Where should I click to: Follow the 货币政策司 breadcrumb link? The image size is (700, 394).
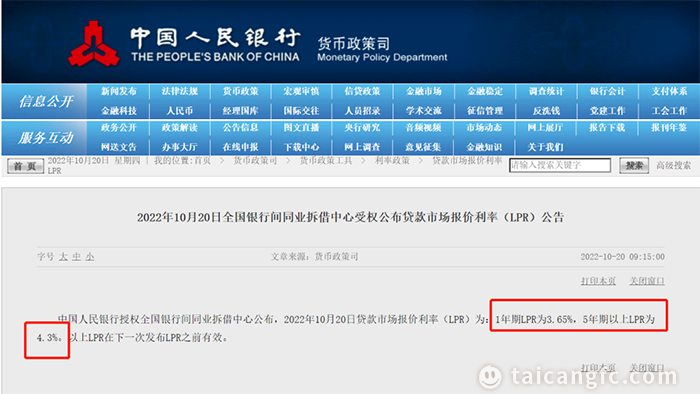[x=255, y=161]
